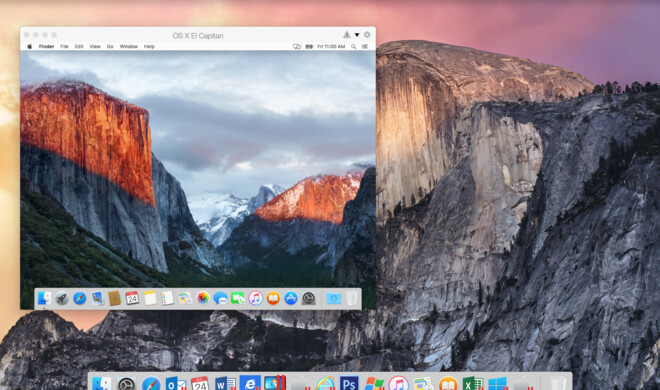Open Maps in the host dock
660x390 pixels.
(423, 384)
